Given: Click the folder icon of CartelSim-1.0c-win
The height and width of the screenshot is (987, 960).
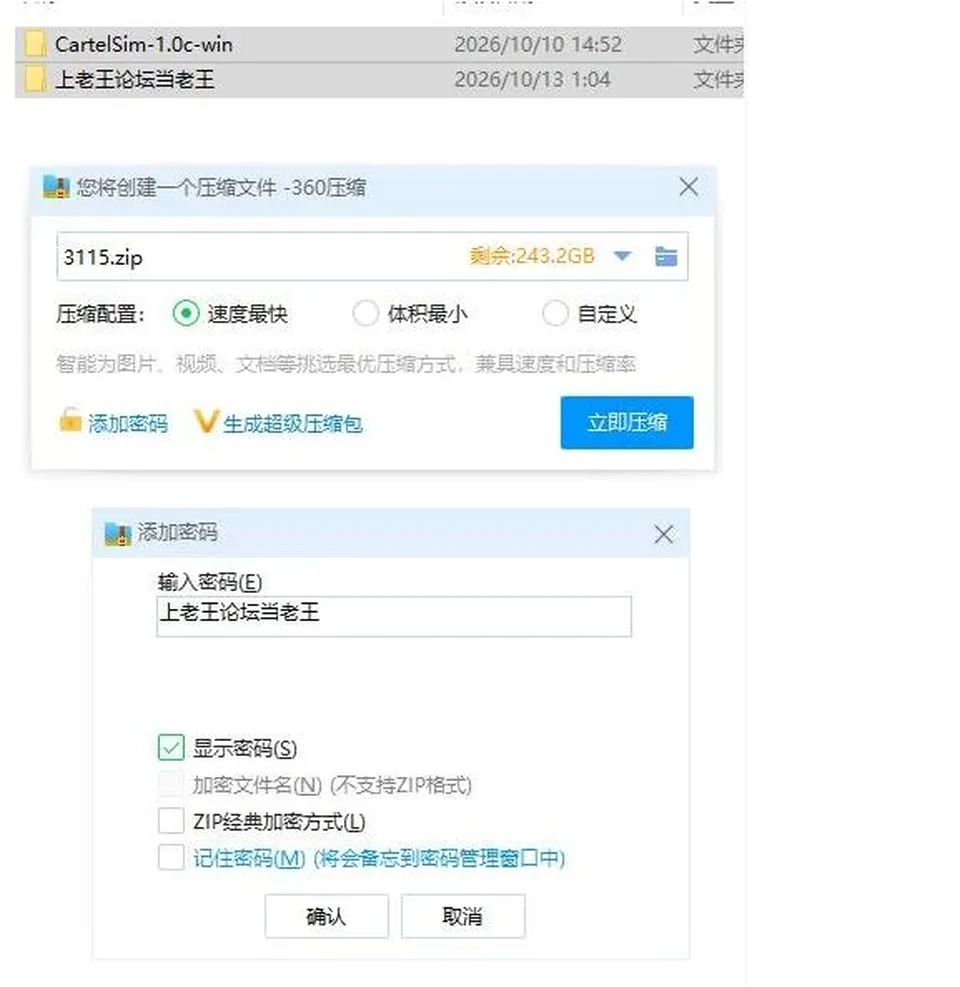Looking at the screenshot, I should [35, 45].
